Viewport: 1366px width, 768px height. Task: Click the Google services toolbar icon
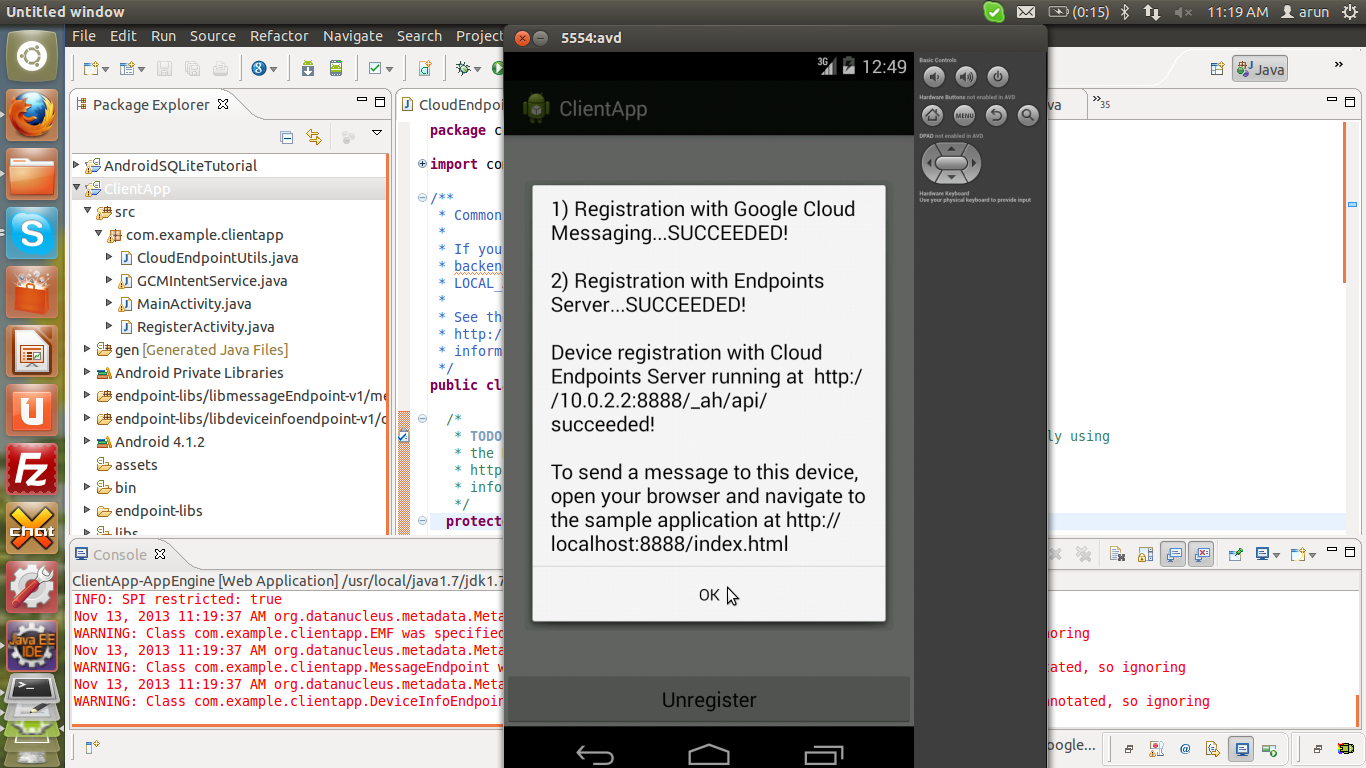pyautogui.click(x=259, y=68)
